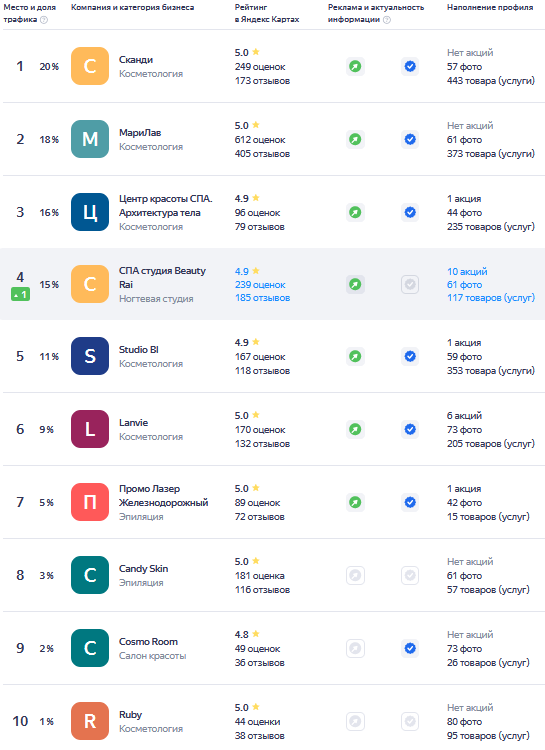The image size is (545, 750).
Task: Click '6 акций' in Lanvie row
Action: pyautogui.click(x=464, y=416)
